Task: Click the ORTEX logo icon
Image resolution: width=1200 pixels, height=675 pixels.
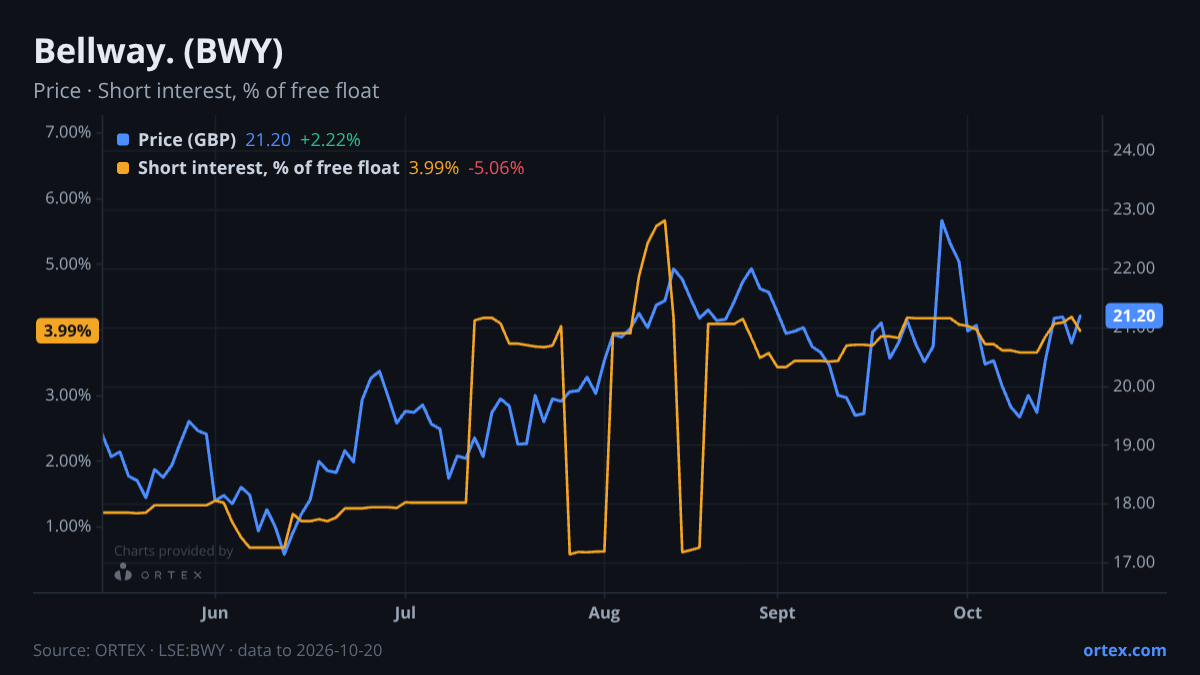Action: tap(123, 573)
